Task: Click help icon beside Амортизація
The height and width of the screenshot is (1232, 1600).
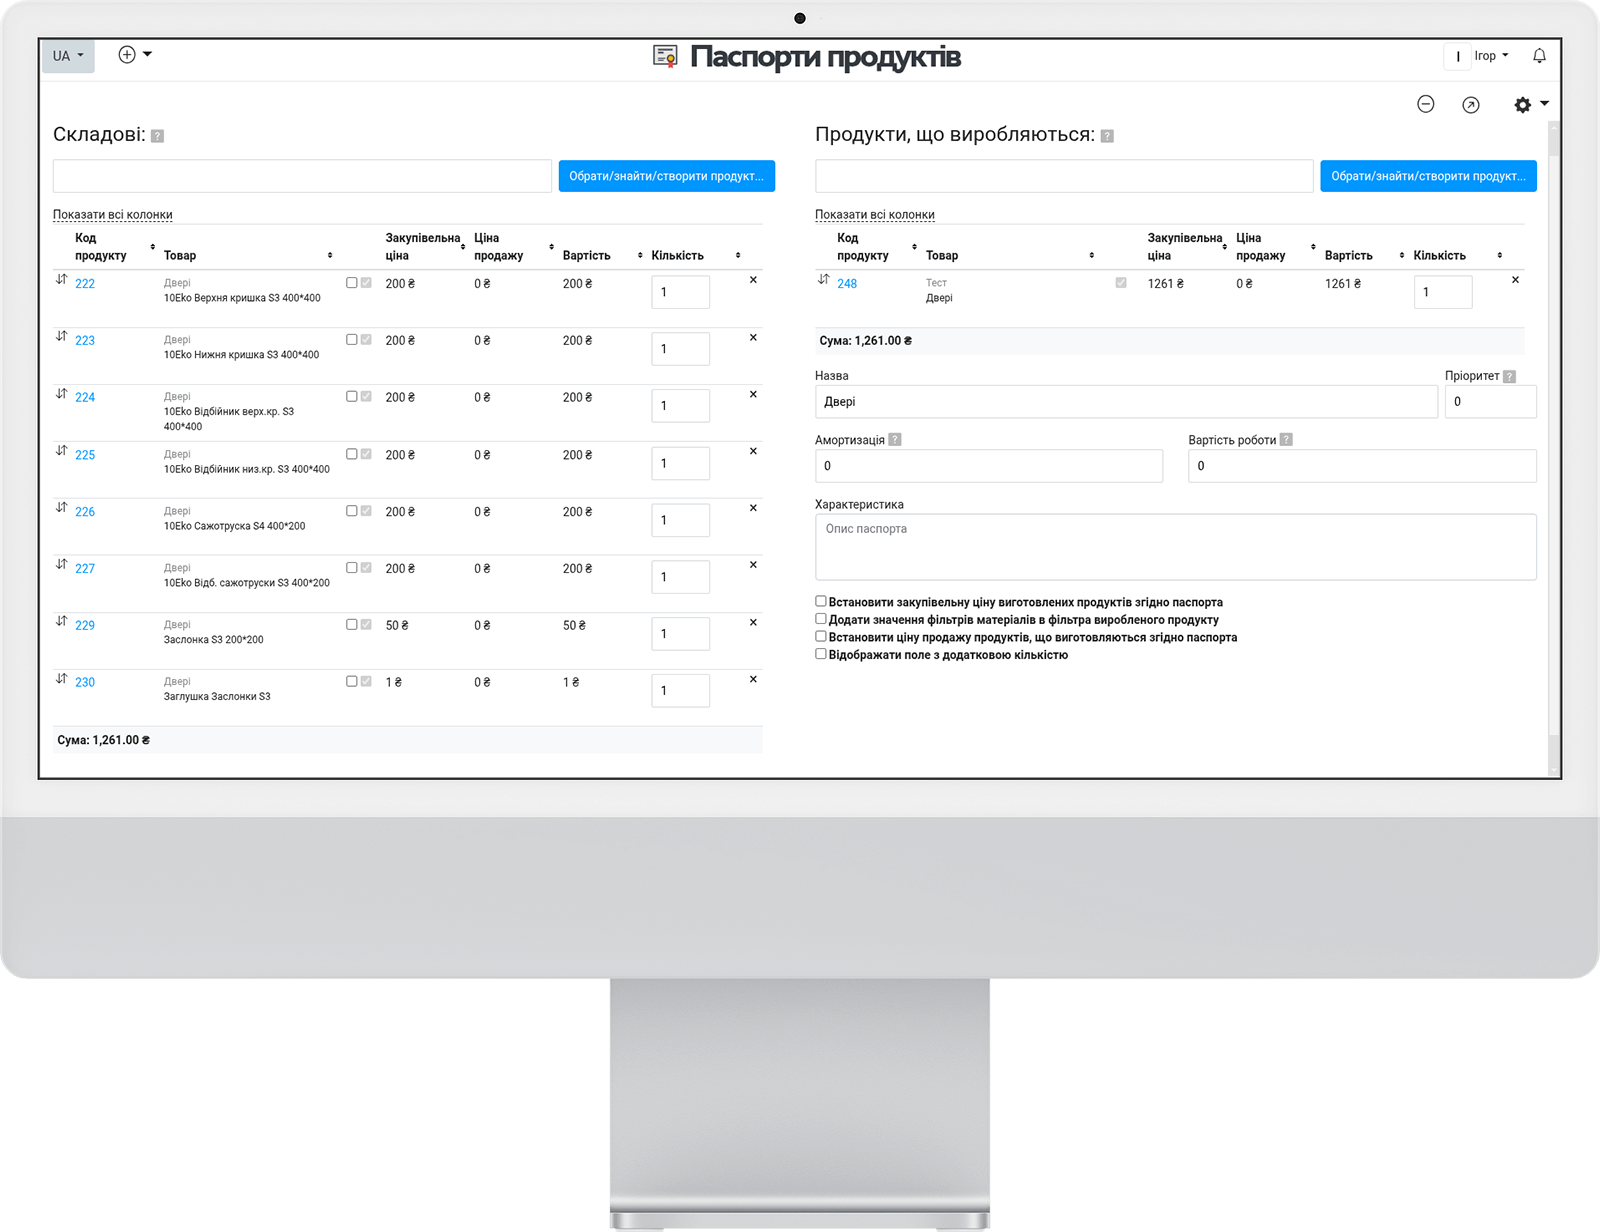Action: point(895,439)
